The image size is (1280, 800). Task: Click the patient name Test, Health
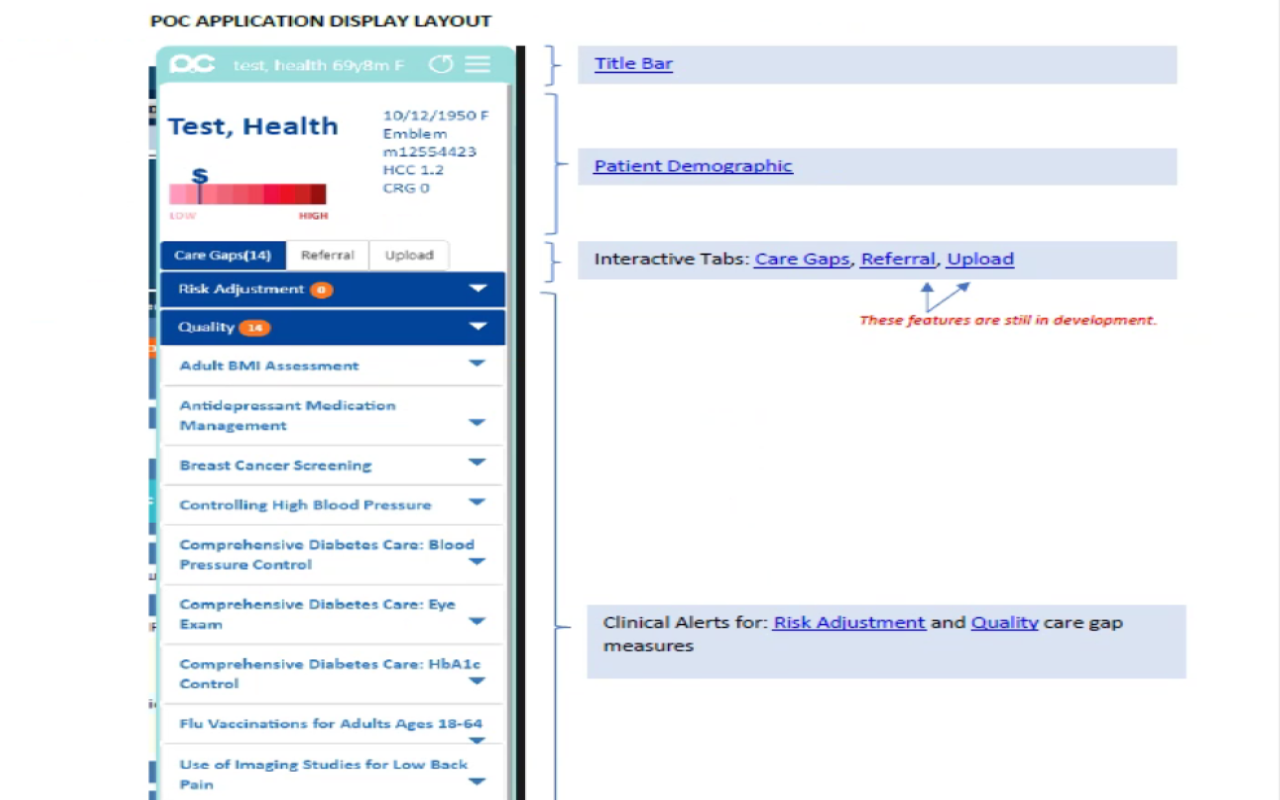pyautogui.click(x=253, y=126)
